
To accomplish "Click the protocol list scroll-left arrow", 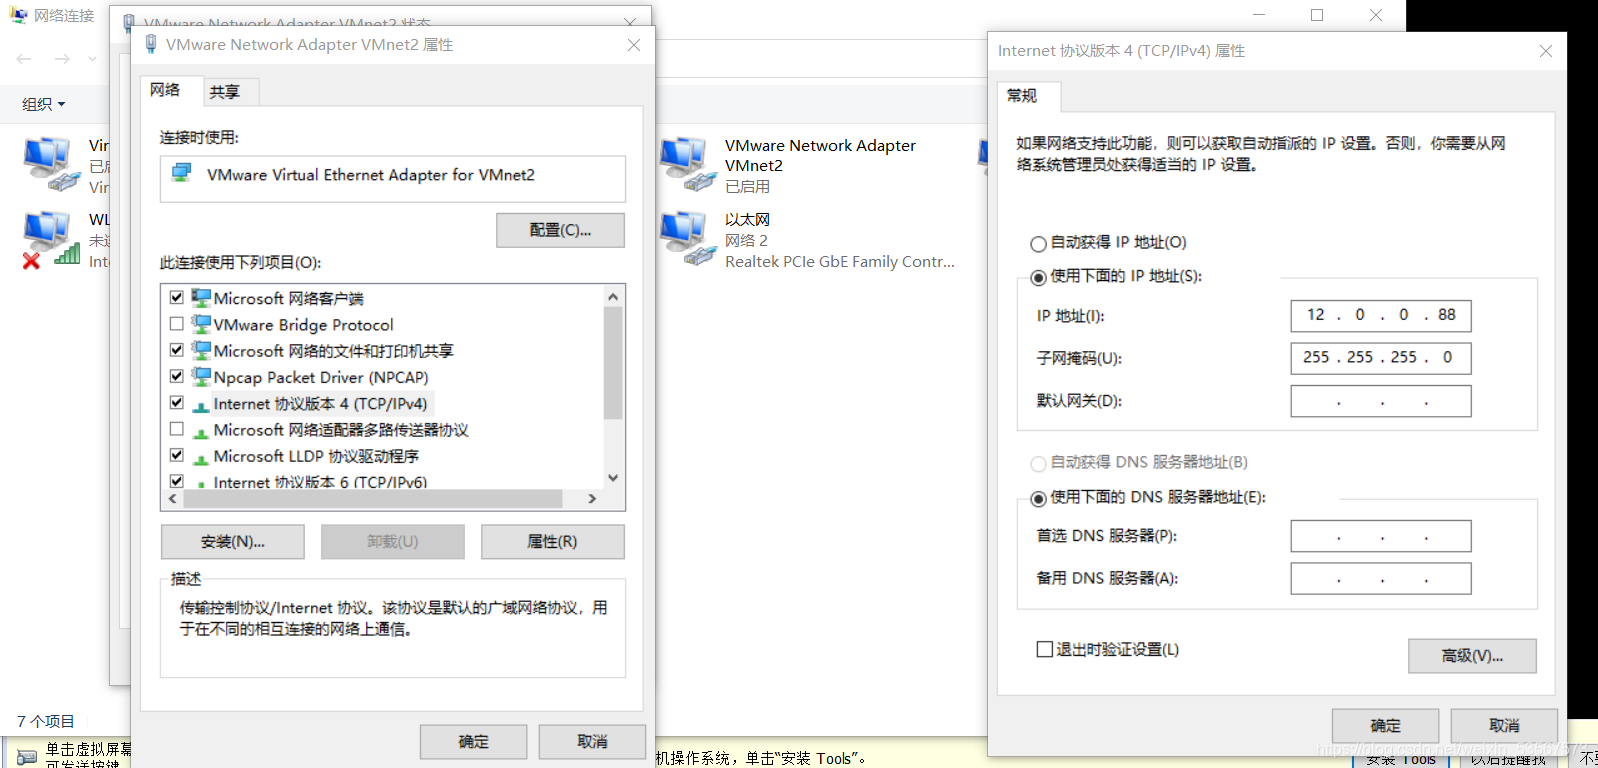I will click(x=172, y=498).
